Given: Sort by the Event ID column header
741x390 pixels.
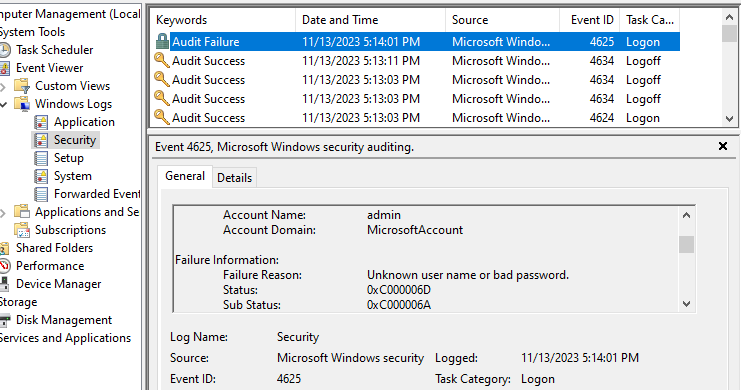Looking at the screenshot, I should pyautogui.click(x=590, y=20).
